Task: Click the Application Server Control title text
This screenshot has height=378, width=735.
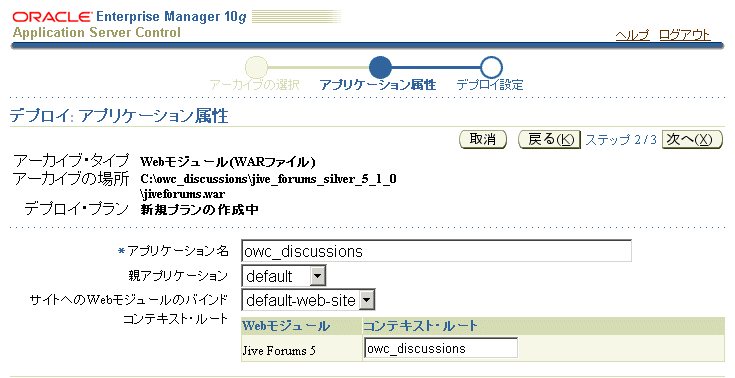Action: tap(97, 33)
